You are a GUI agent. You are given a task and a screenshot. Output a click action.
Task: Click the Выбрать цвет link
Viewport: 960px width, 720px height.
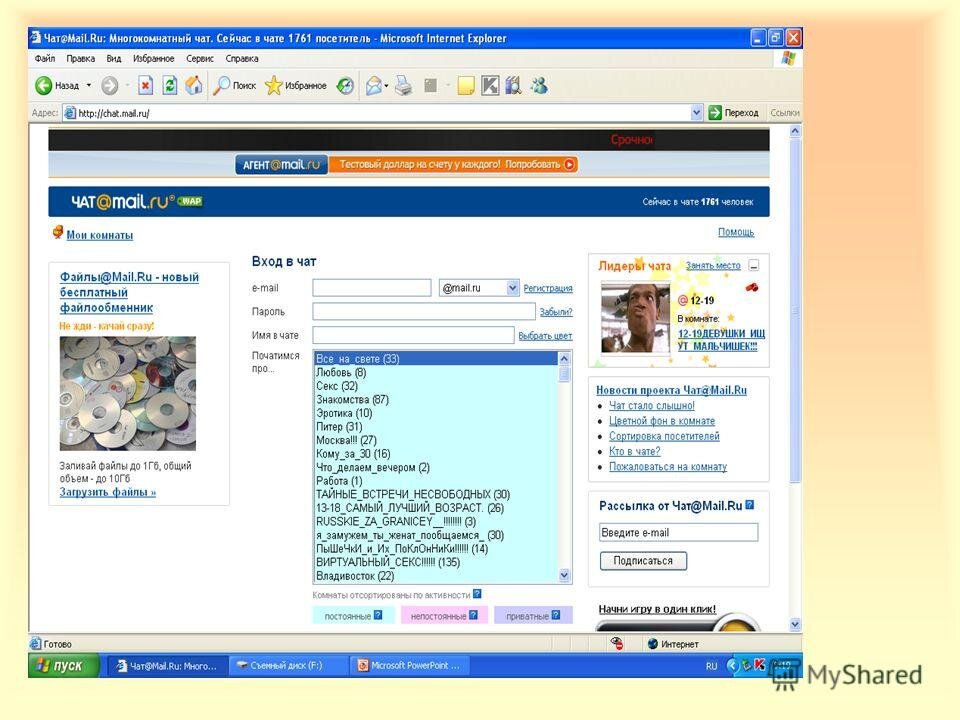click(546, 336)
